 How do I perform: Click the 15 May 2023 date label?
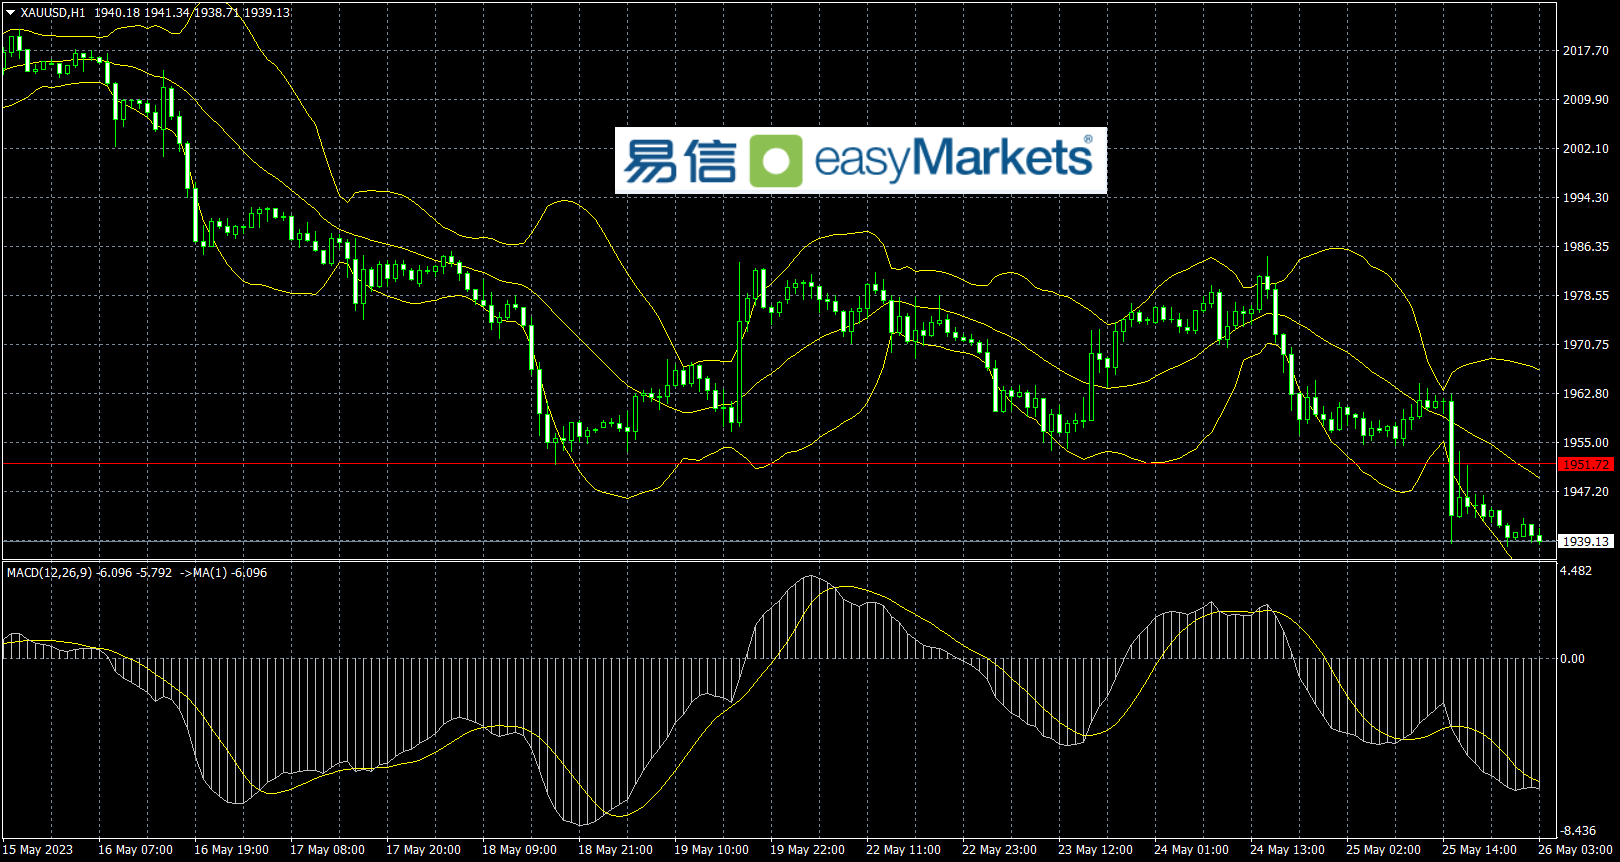pyautogui.click(x=38, y=850)
